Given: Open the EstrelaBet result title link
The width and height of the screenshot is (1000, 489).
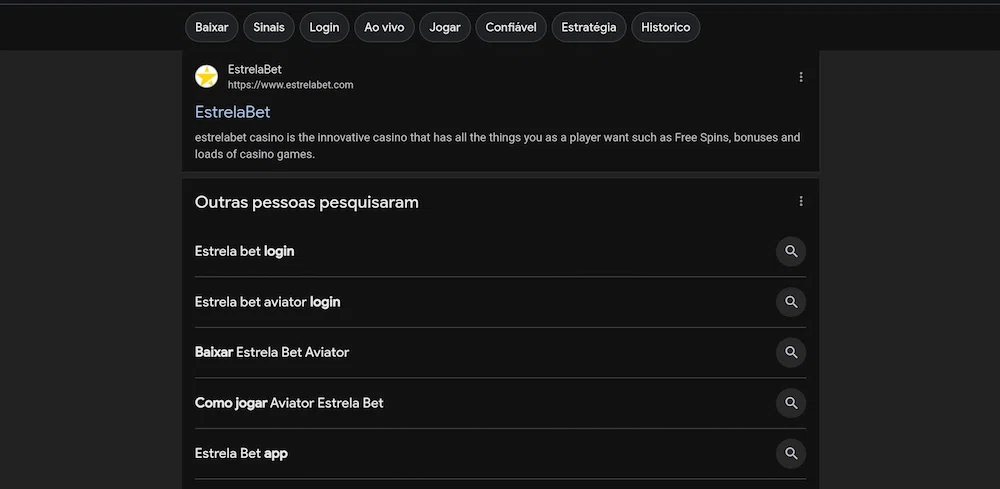Looking at the screenshot, I should [233, 112].
